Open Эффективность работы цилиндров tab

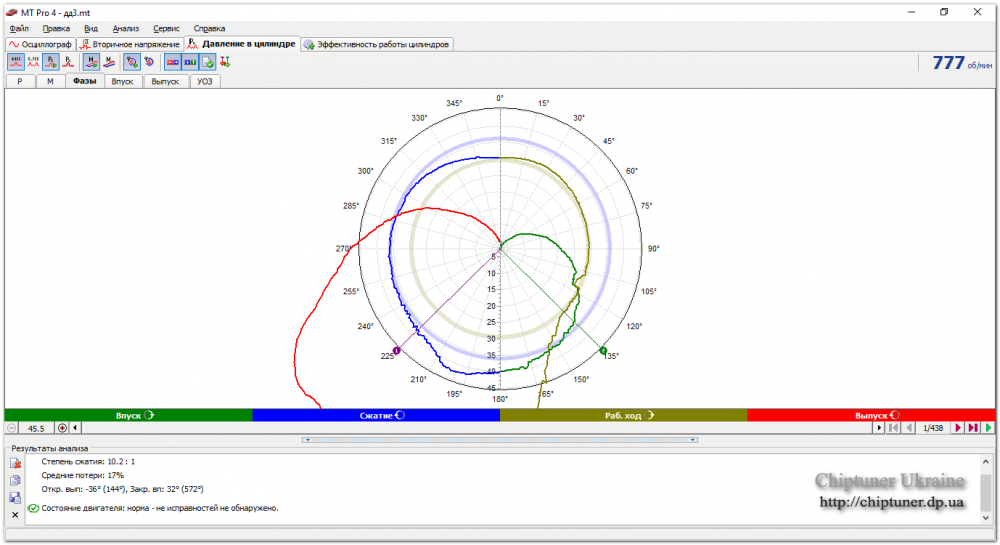tap(377, 44)
